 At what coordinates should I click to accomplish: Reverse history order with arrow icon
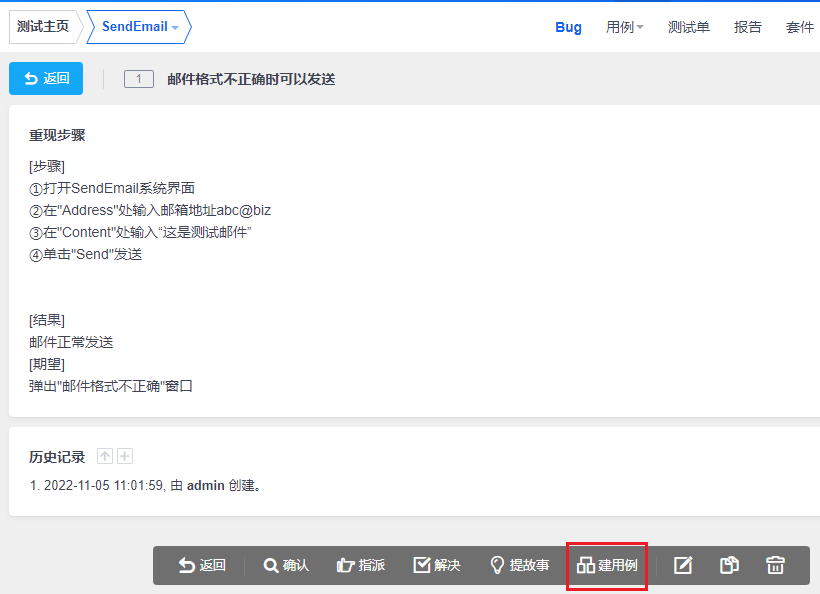coord(105,456)
